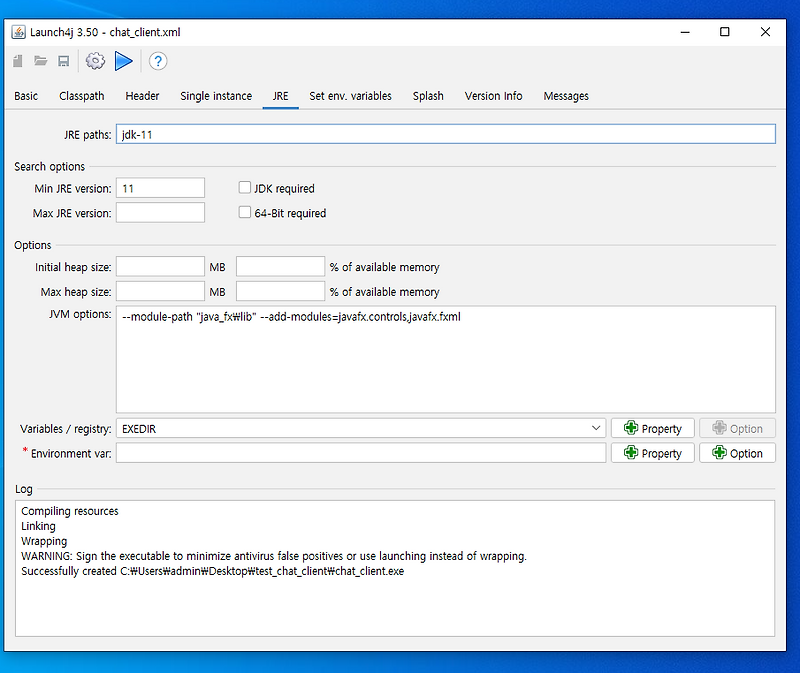Click the 'Linking' log line
Viewport: 800px width, 673px height.
tap(38, 526)
